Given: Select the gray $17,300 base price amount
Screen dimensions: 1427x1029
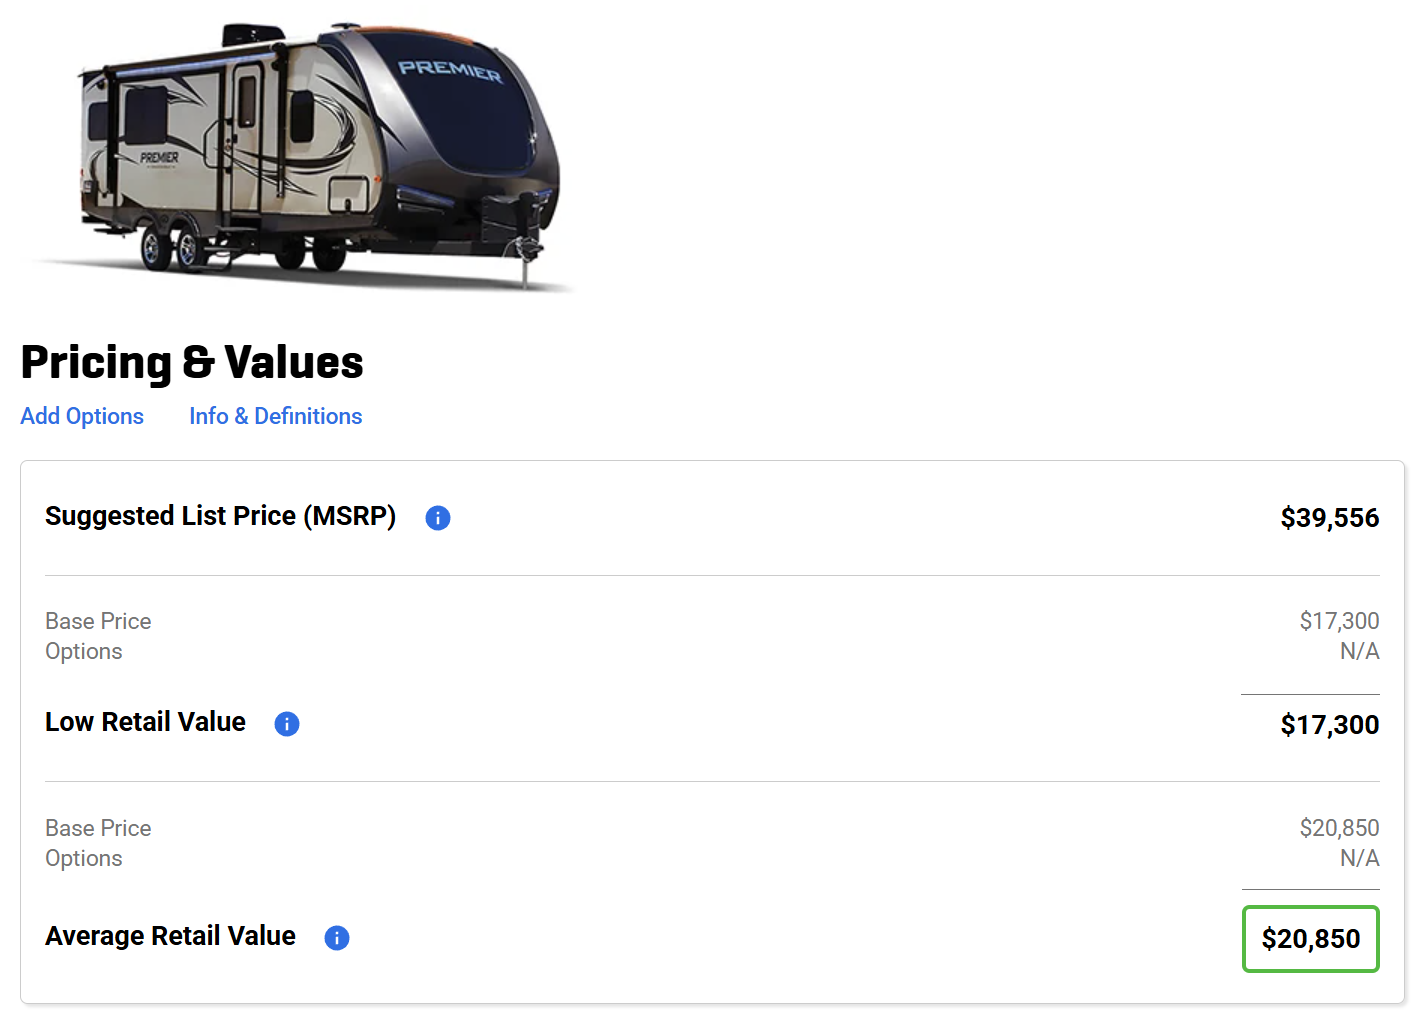Looking at the screenshot, I should tap(1339, 621).
